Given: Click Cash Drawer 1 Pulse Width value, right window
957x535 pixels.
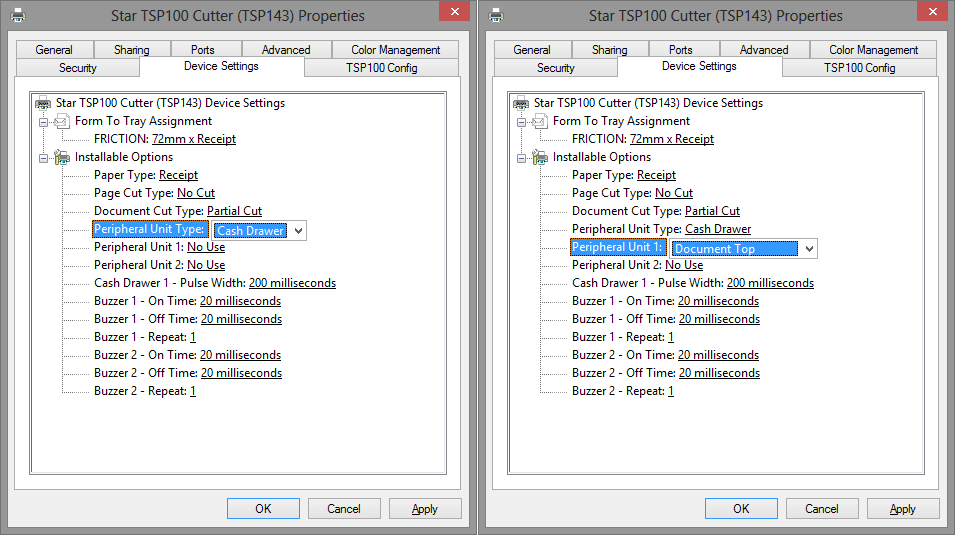Looking at the screenshot, I should pos(770,283).
